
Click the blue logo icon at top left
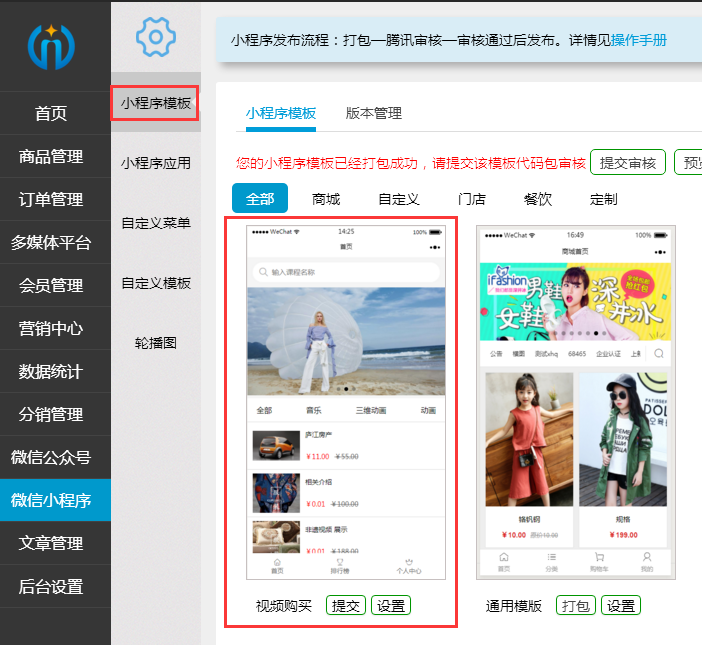[51, 44]
